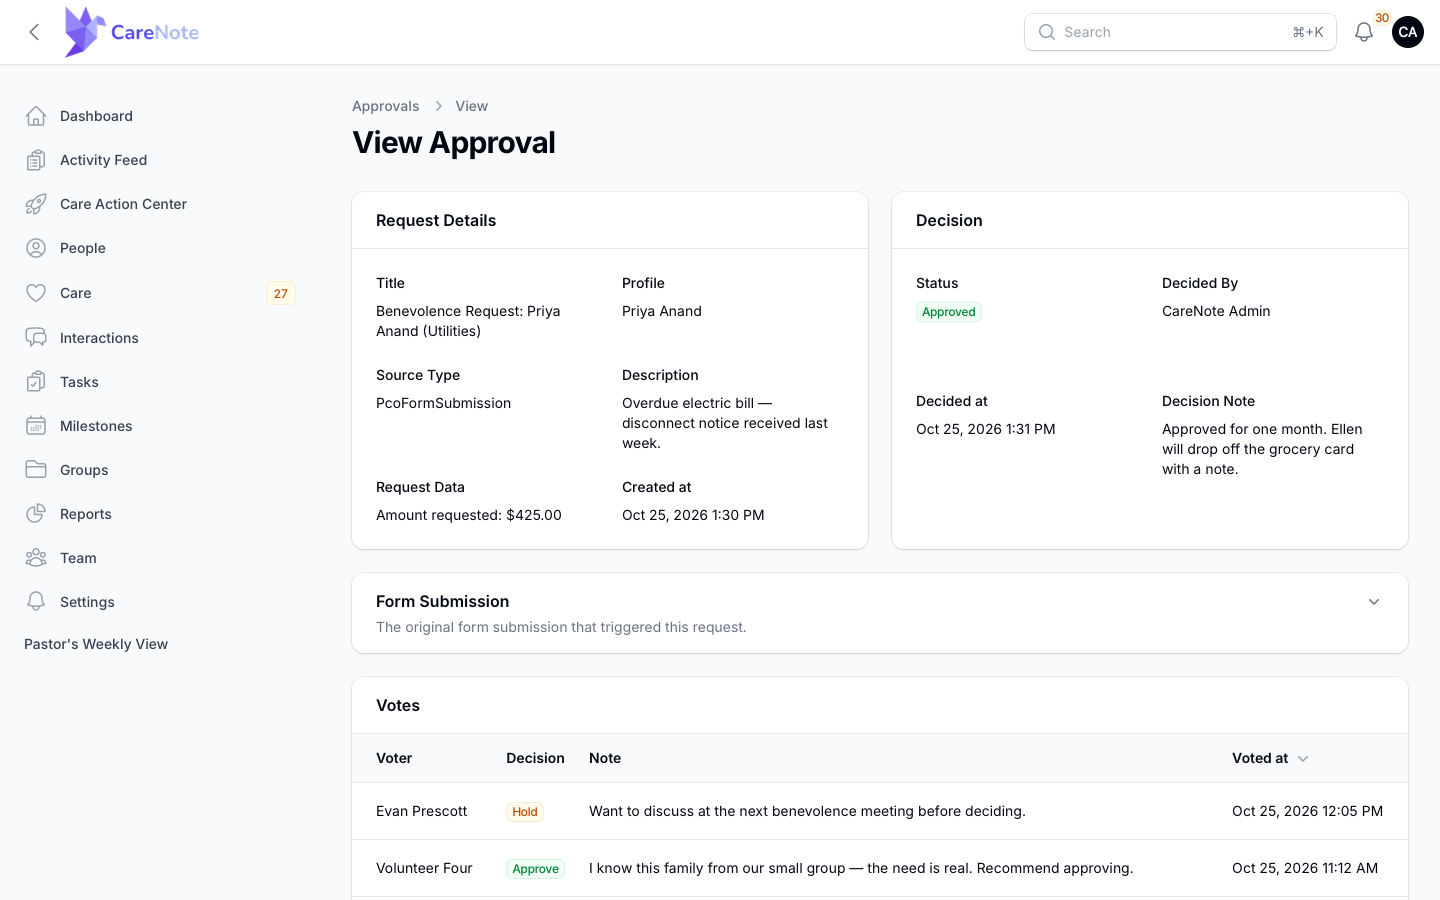Click the PcoFormSubmission source type value
Image resolution: width=1440 pixels, height=900 pixels.
click(443, 403)
